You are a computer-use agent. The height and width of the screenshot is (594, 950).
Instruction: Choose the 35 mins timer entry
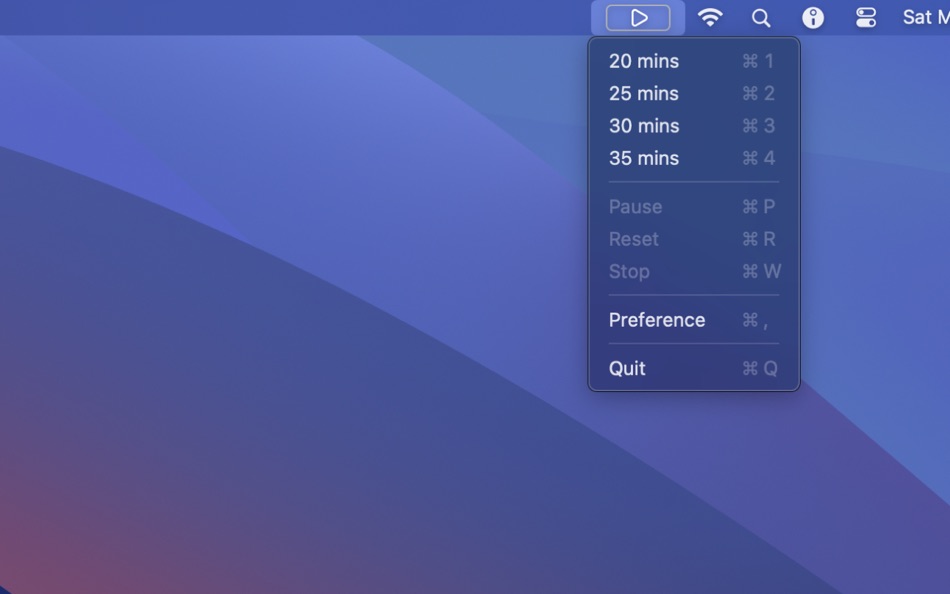pyautogui.click(x=644, y=158)
